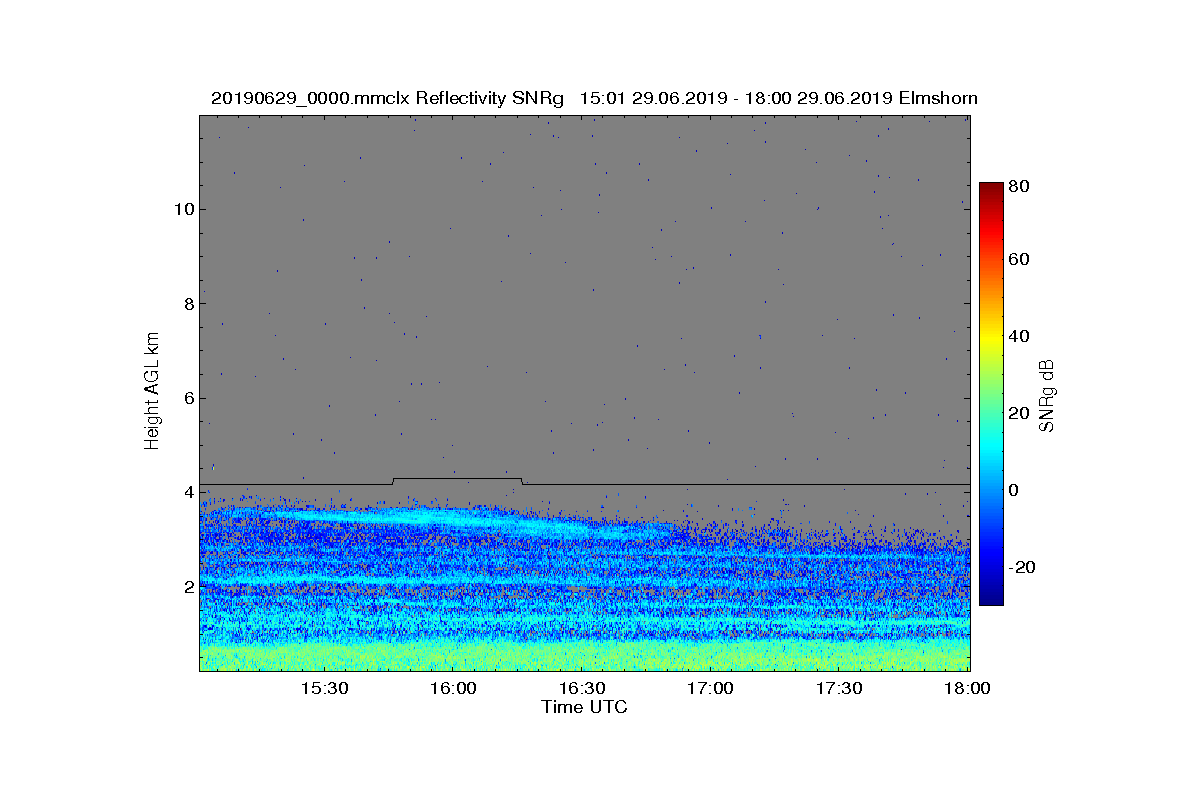Screen dimensions: 1200x800
Task: Click the 'Time UTC' axis label
Action: click(x=585, y=707)
